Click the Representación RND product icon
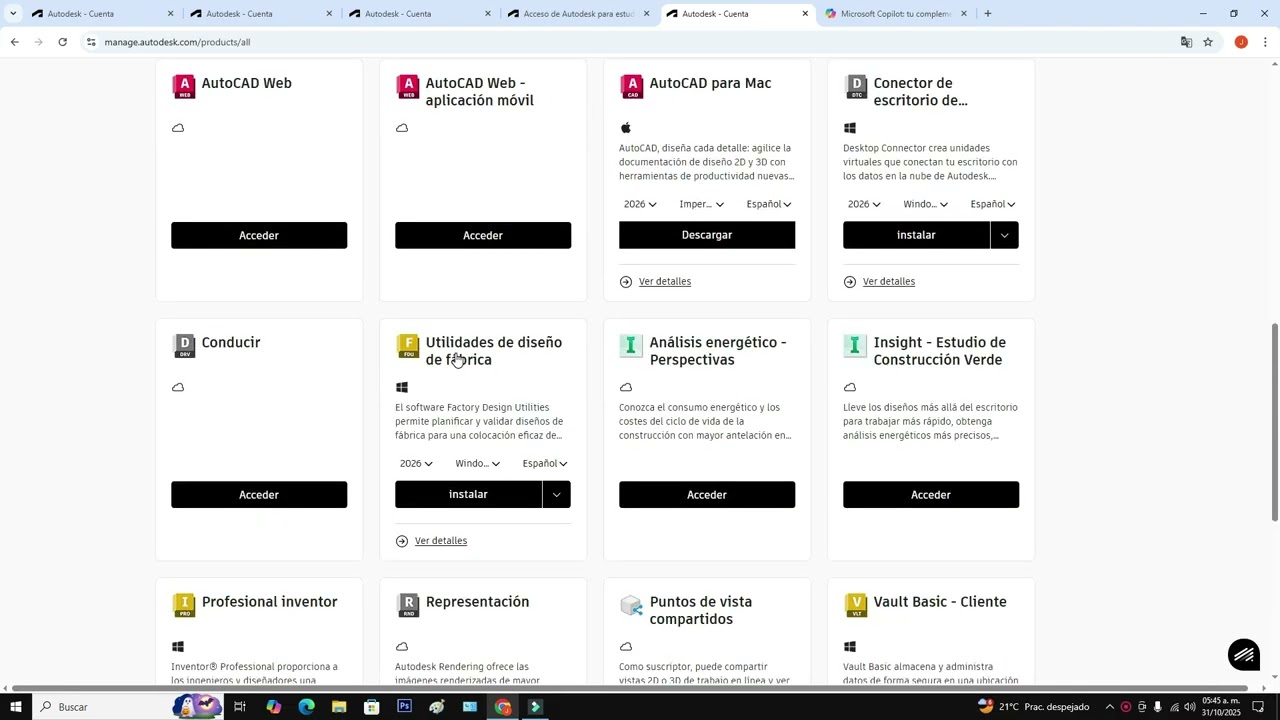 coord(408,605)
